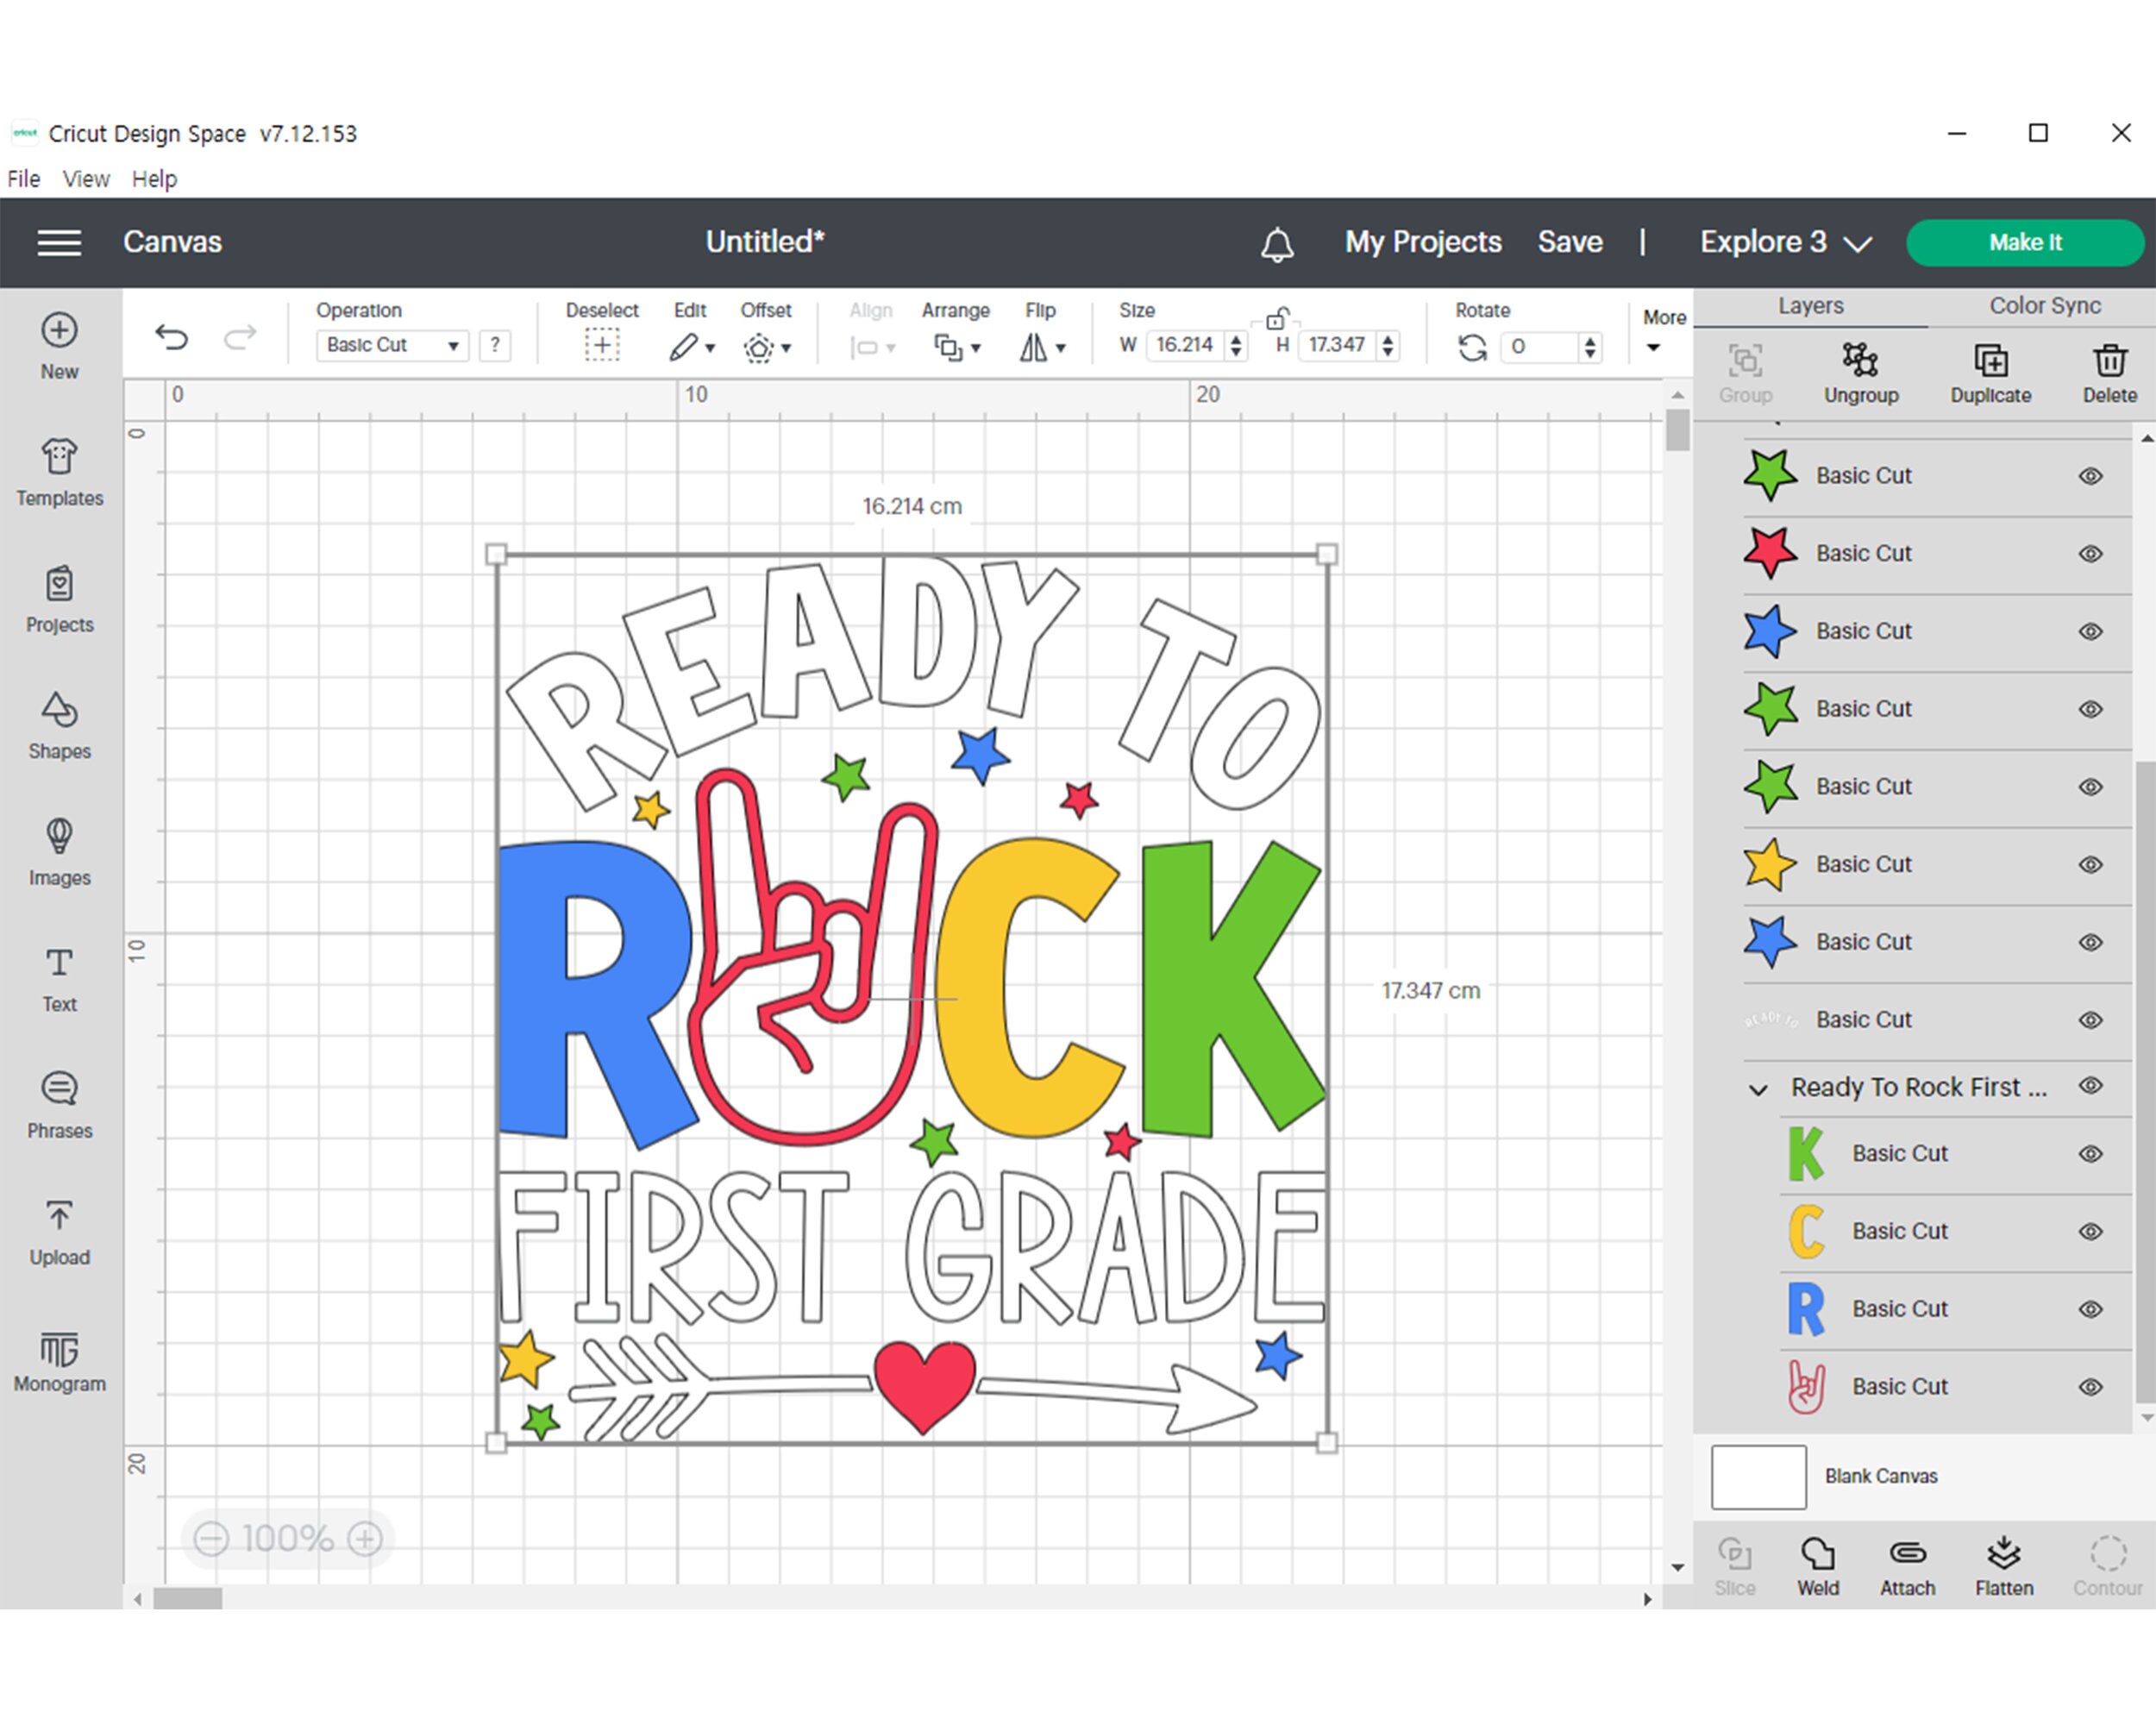Select the Shapes tool in the sidebar
The height and width of the screenshot is (1725, 2156).
[x=59, y=725]
